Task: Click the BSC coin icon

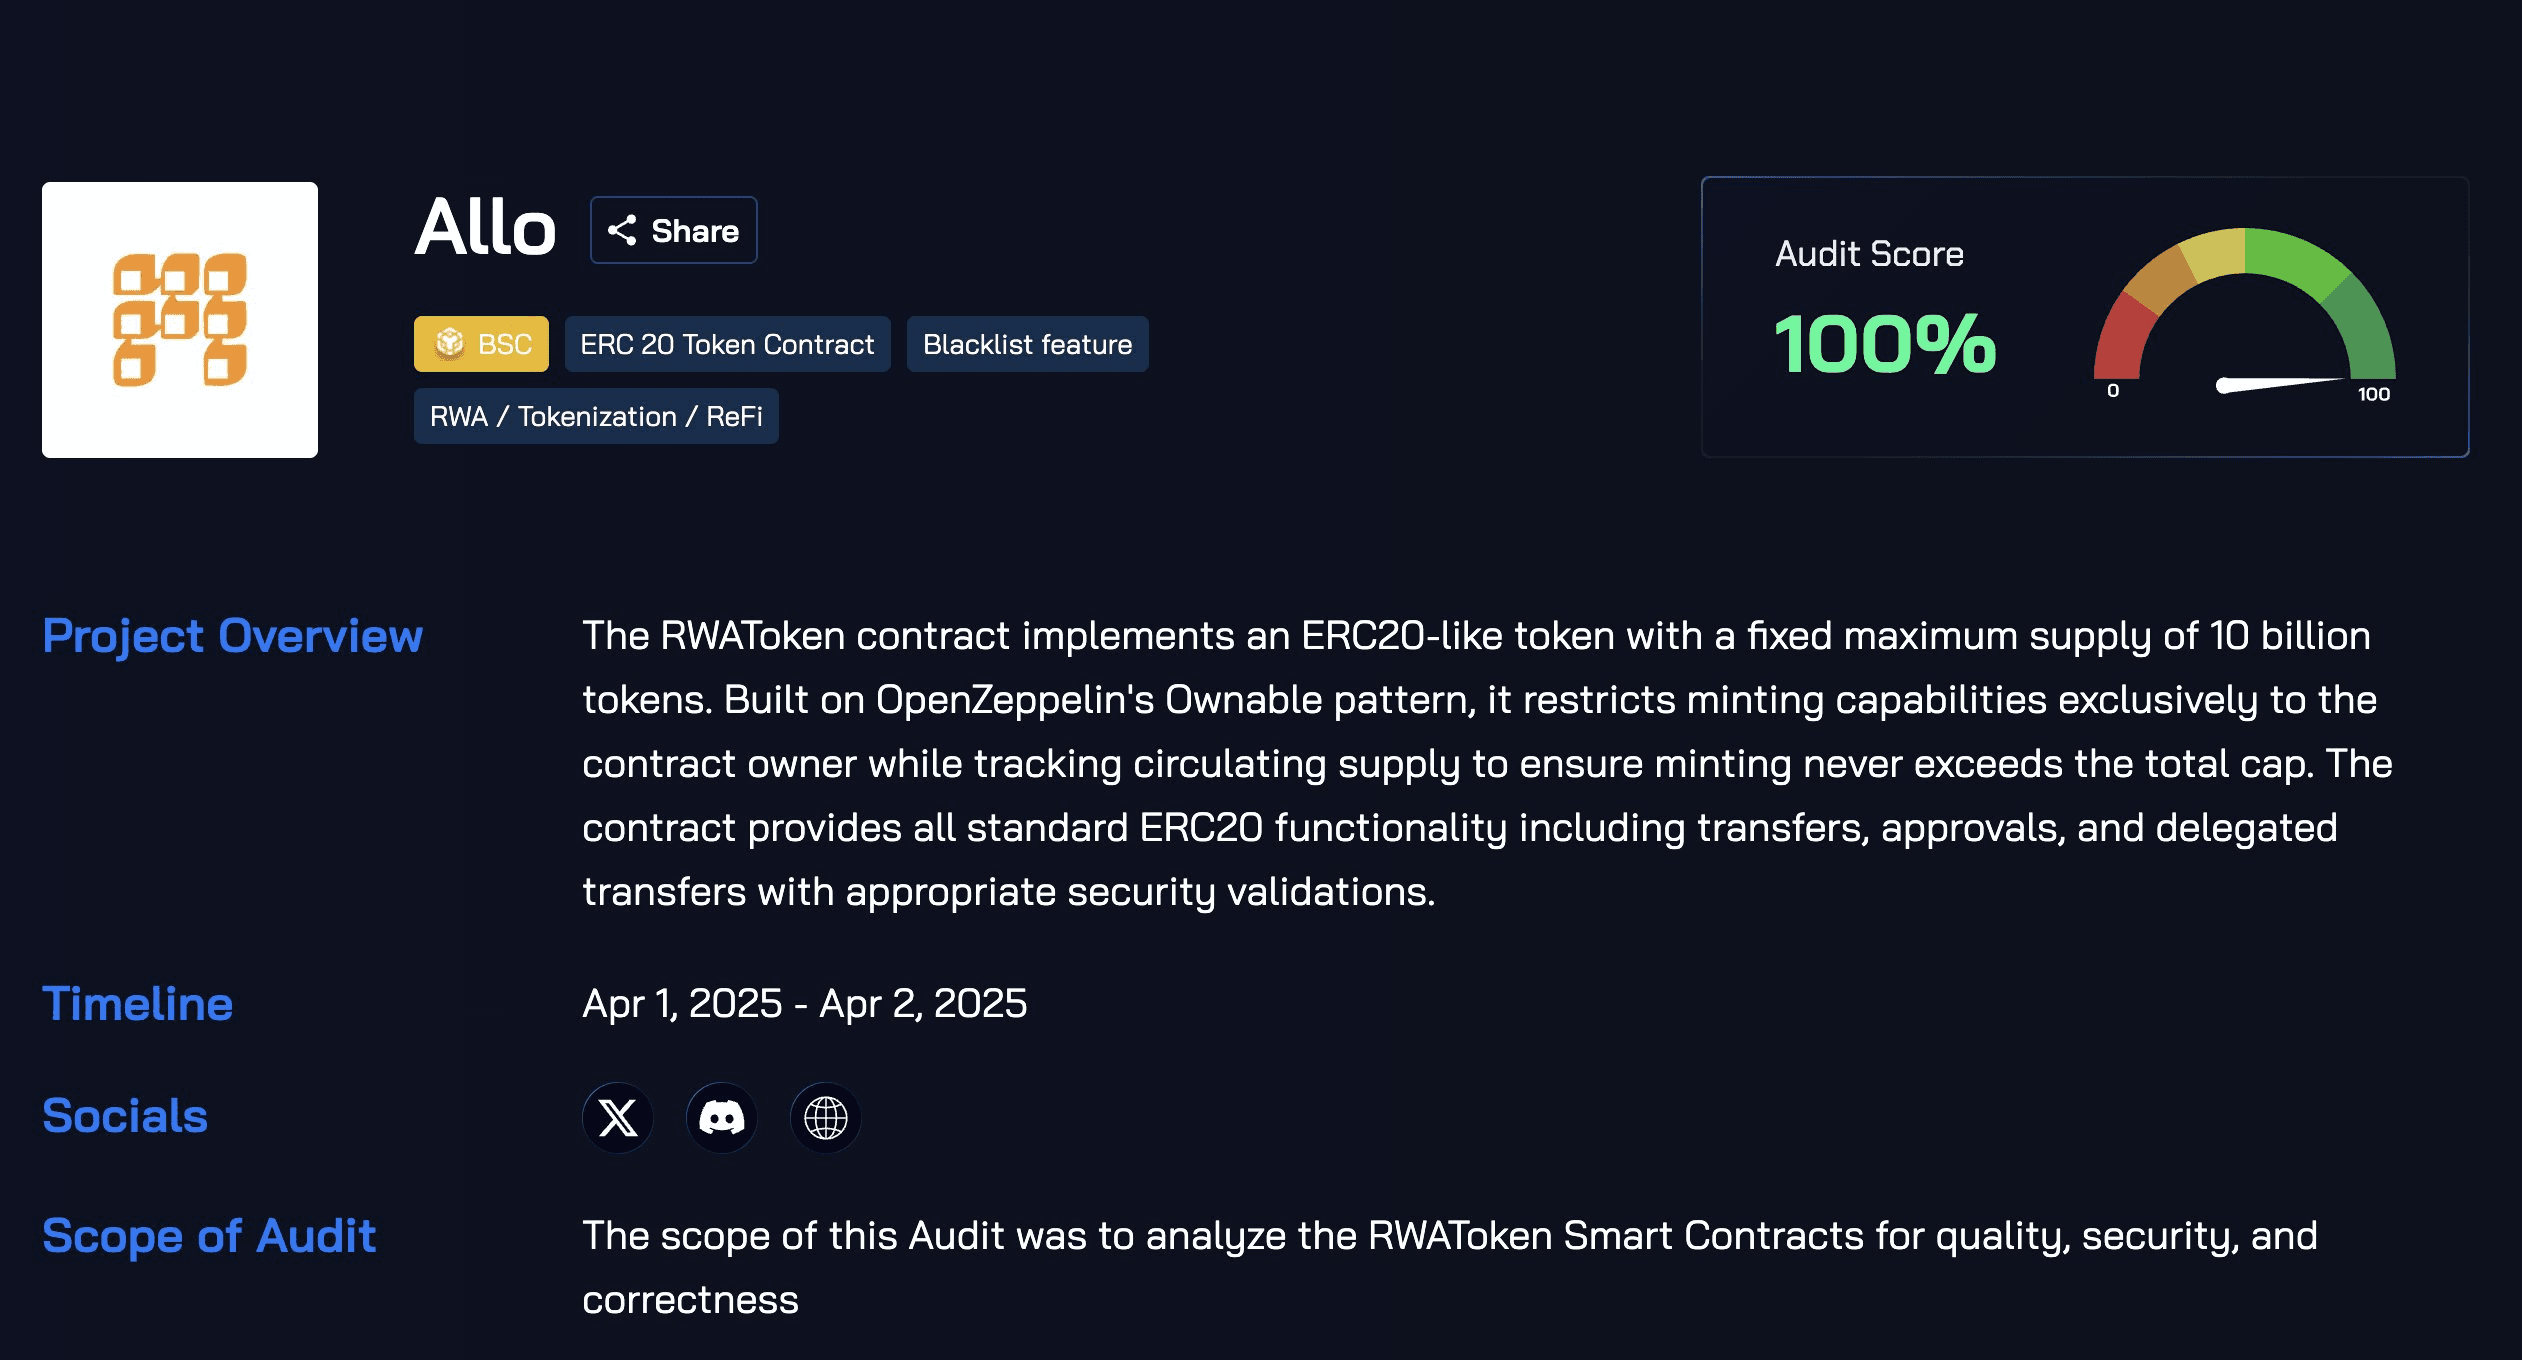Action: click(450, 344)
